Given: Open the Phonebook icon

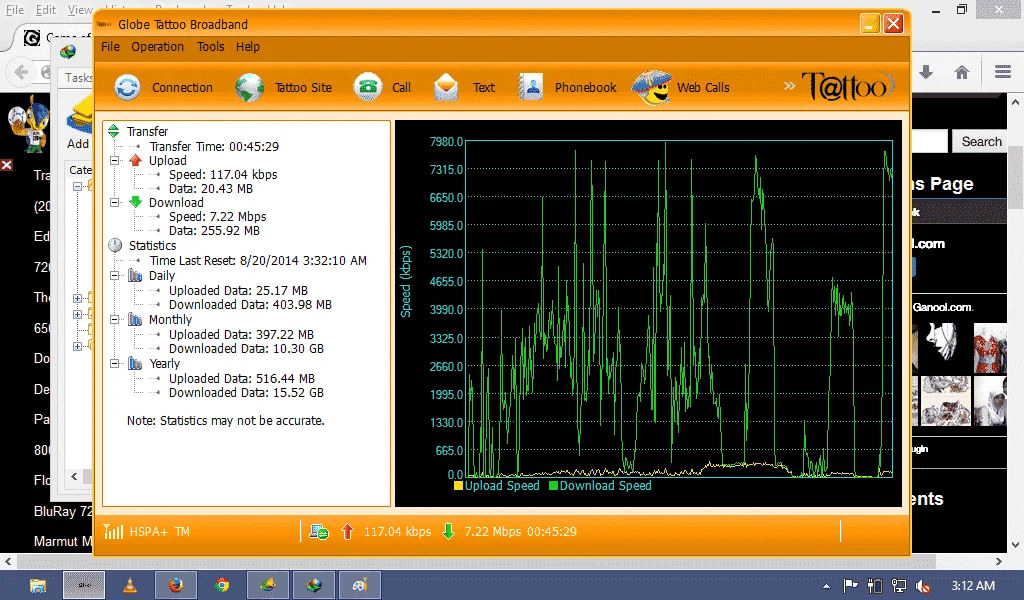Looking at the screenshot, I should point(530,87).
